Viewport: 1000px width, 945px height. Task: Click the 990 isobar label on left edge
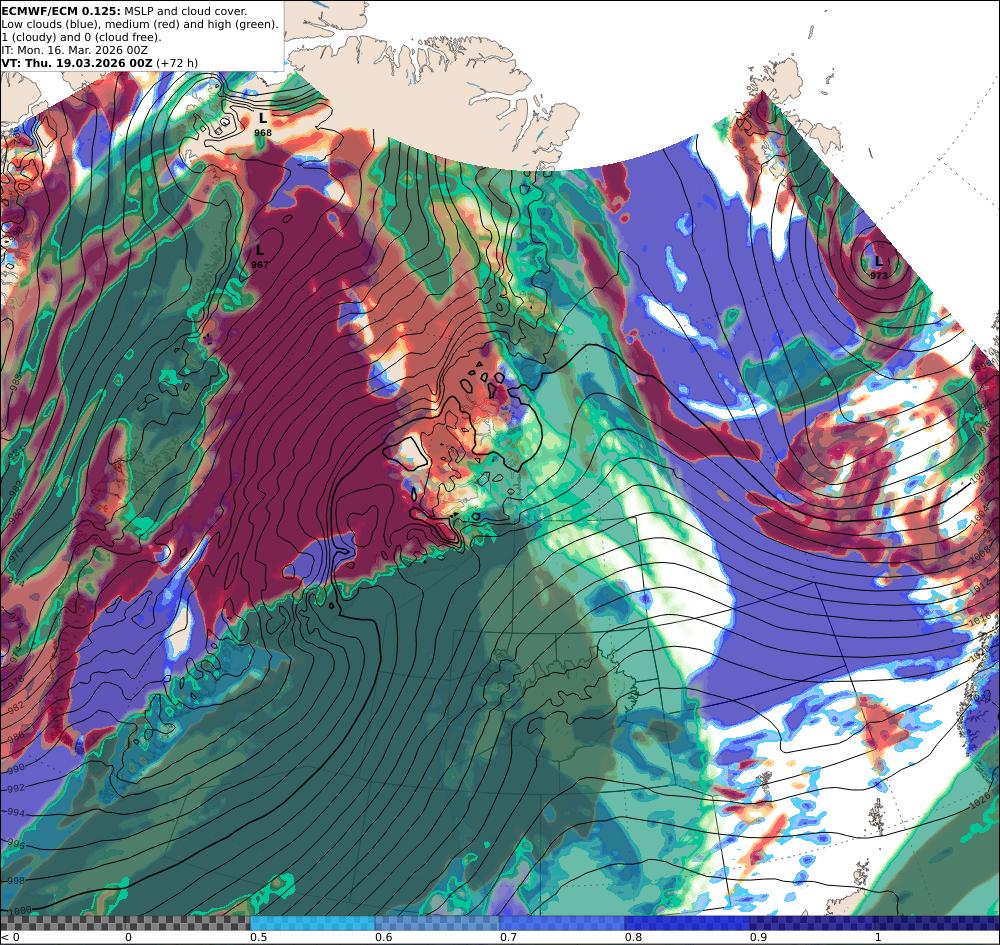click(14, 767)
